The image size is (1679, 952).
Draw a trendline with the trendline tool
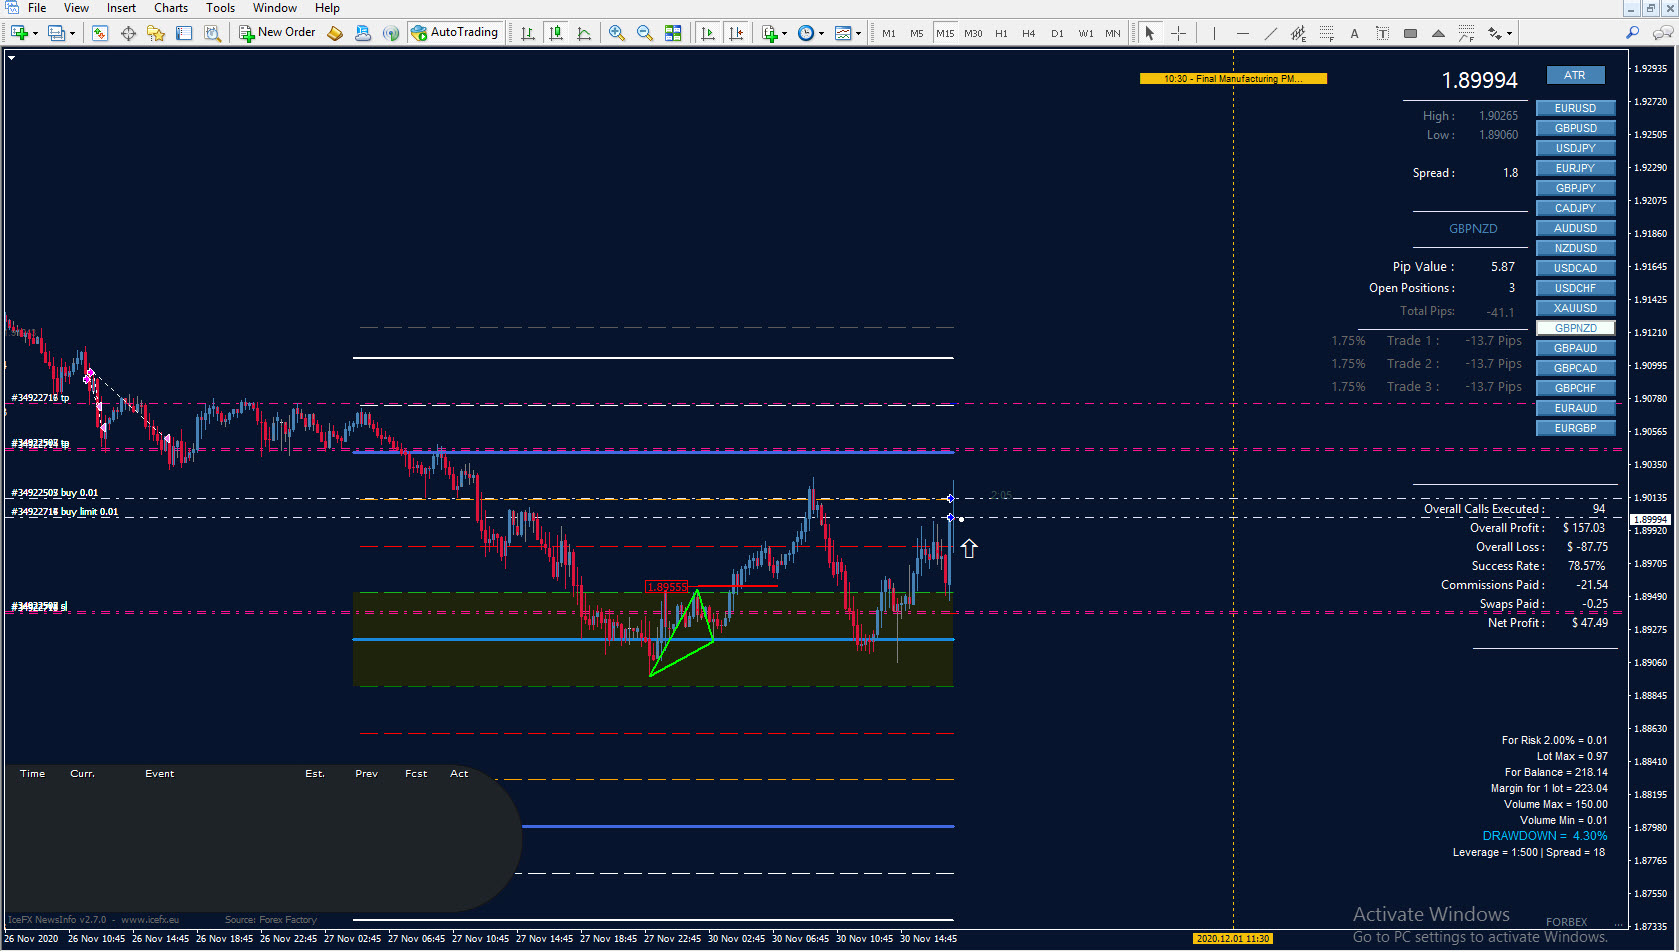(1270, 33)
